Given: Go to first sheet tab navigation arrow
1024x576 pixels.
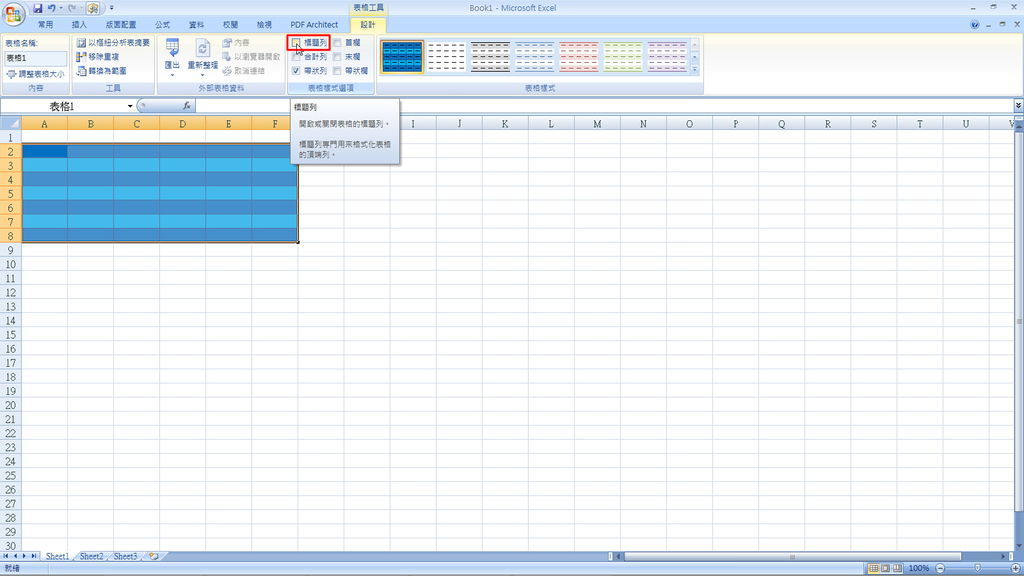Looking at the screenshot, I should pyautogui.click(x=6, y=556).
